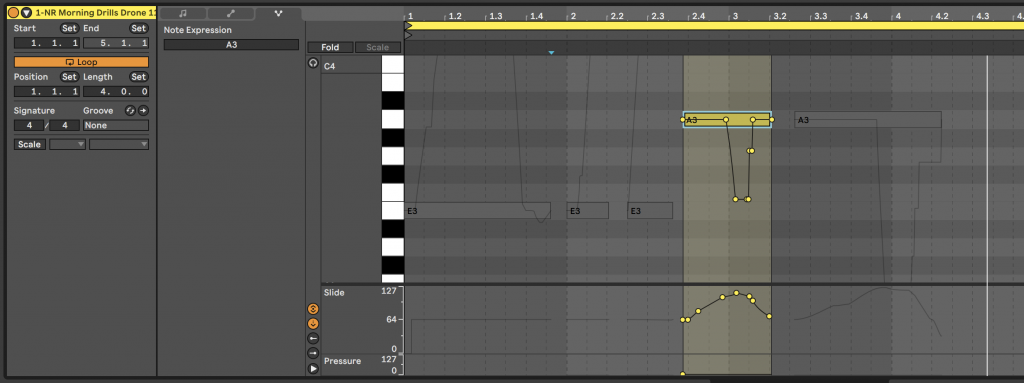
Task: Select the loop Position value field
Action: click(47, 92)
